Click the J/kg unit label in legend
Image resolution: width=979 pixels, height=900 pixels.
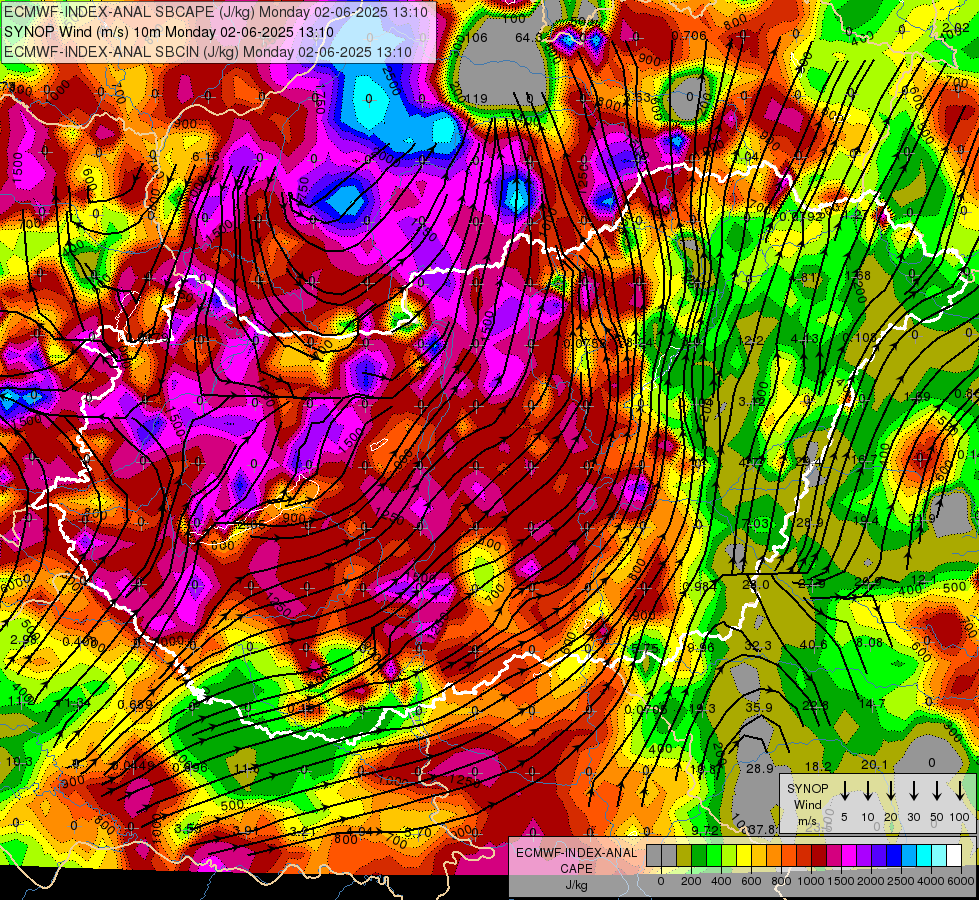click(x=576, y=884)
